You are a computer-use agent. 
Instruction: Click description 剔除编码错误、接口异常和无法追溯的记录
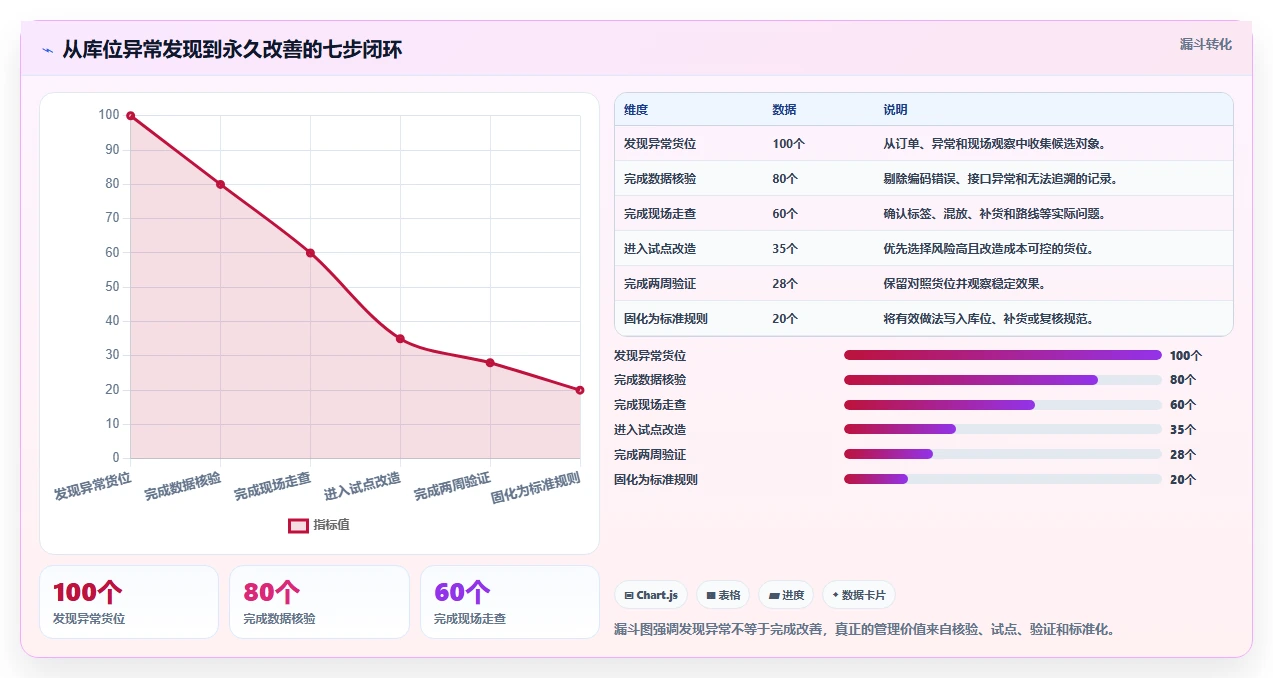coord(1000,179)
